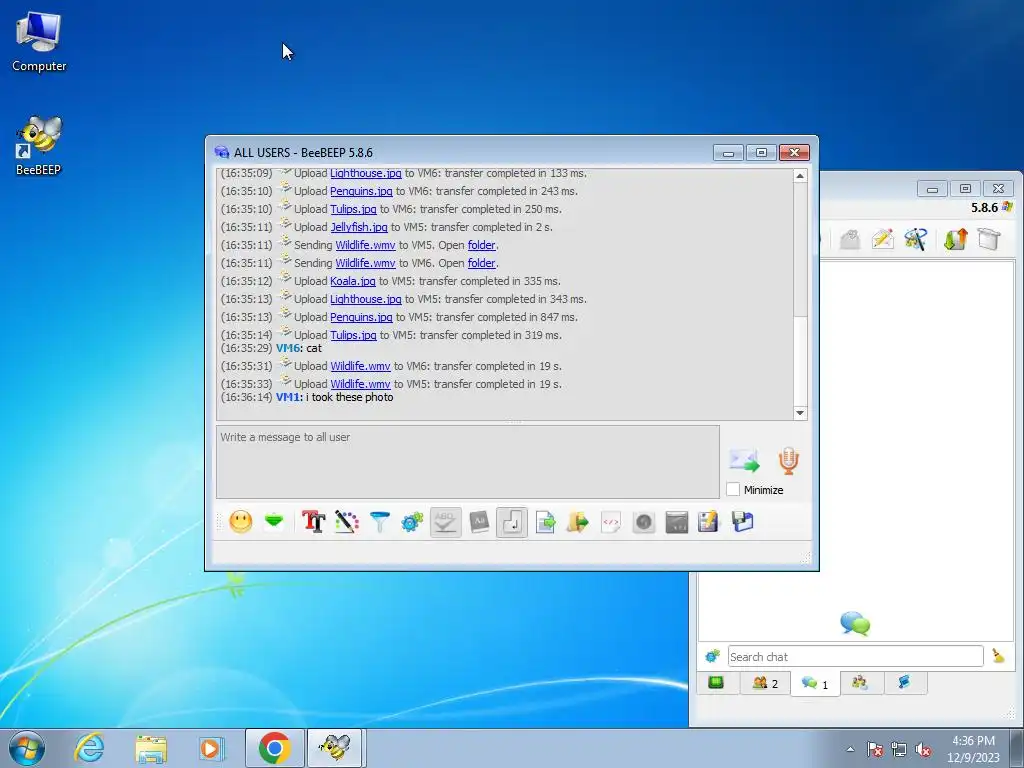Open the emoticons smiley picker

241,522
